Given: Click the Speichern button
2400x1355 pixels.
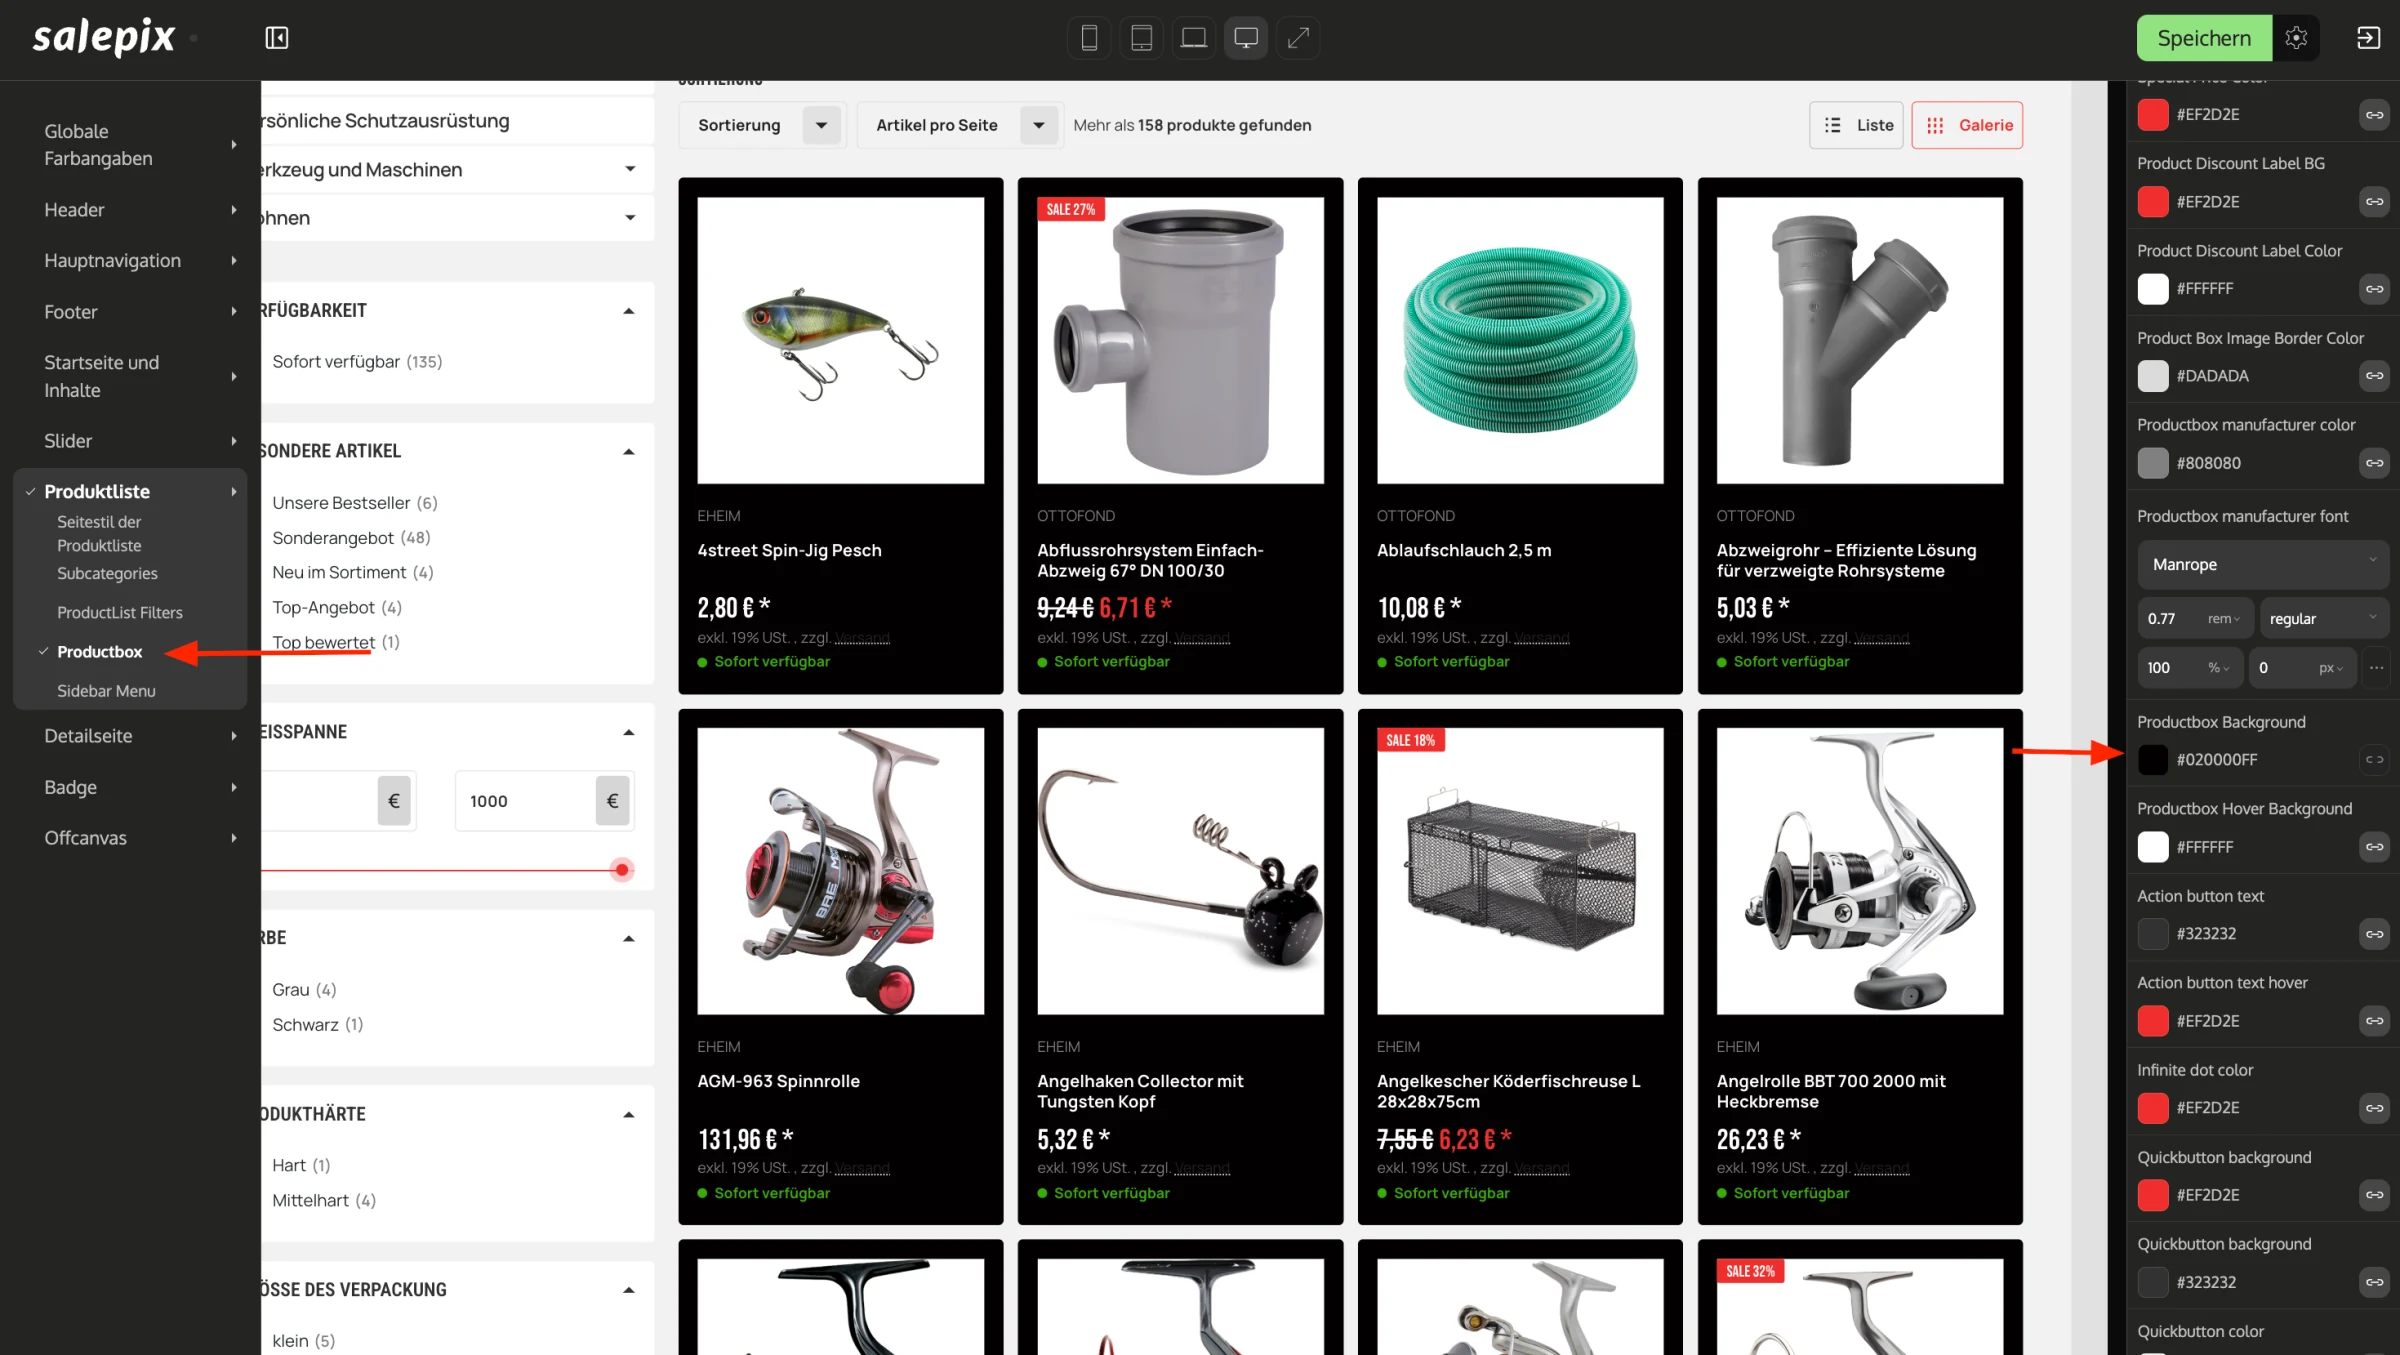Looking at the screenshot, I should click(x=2204, y=38).
